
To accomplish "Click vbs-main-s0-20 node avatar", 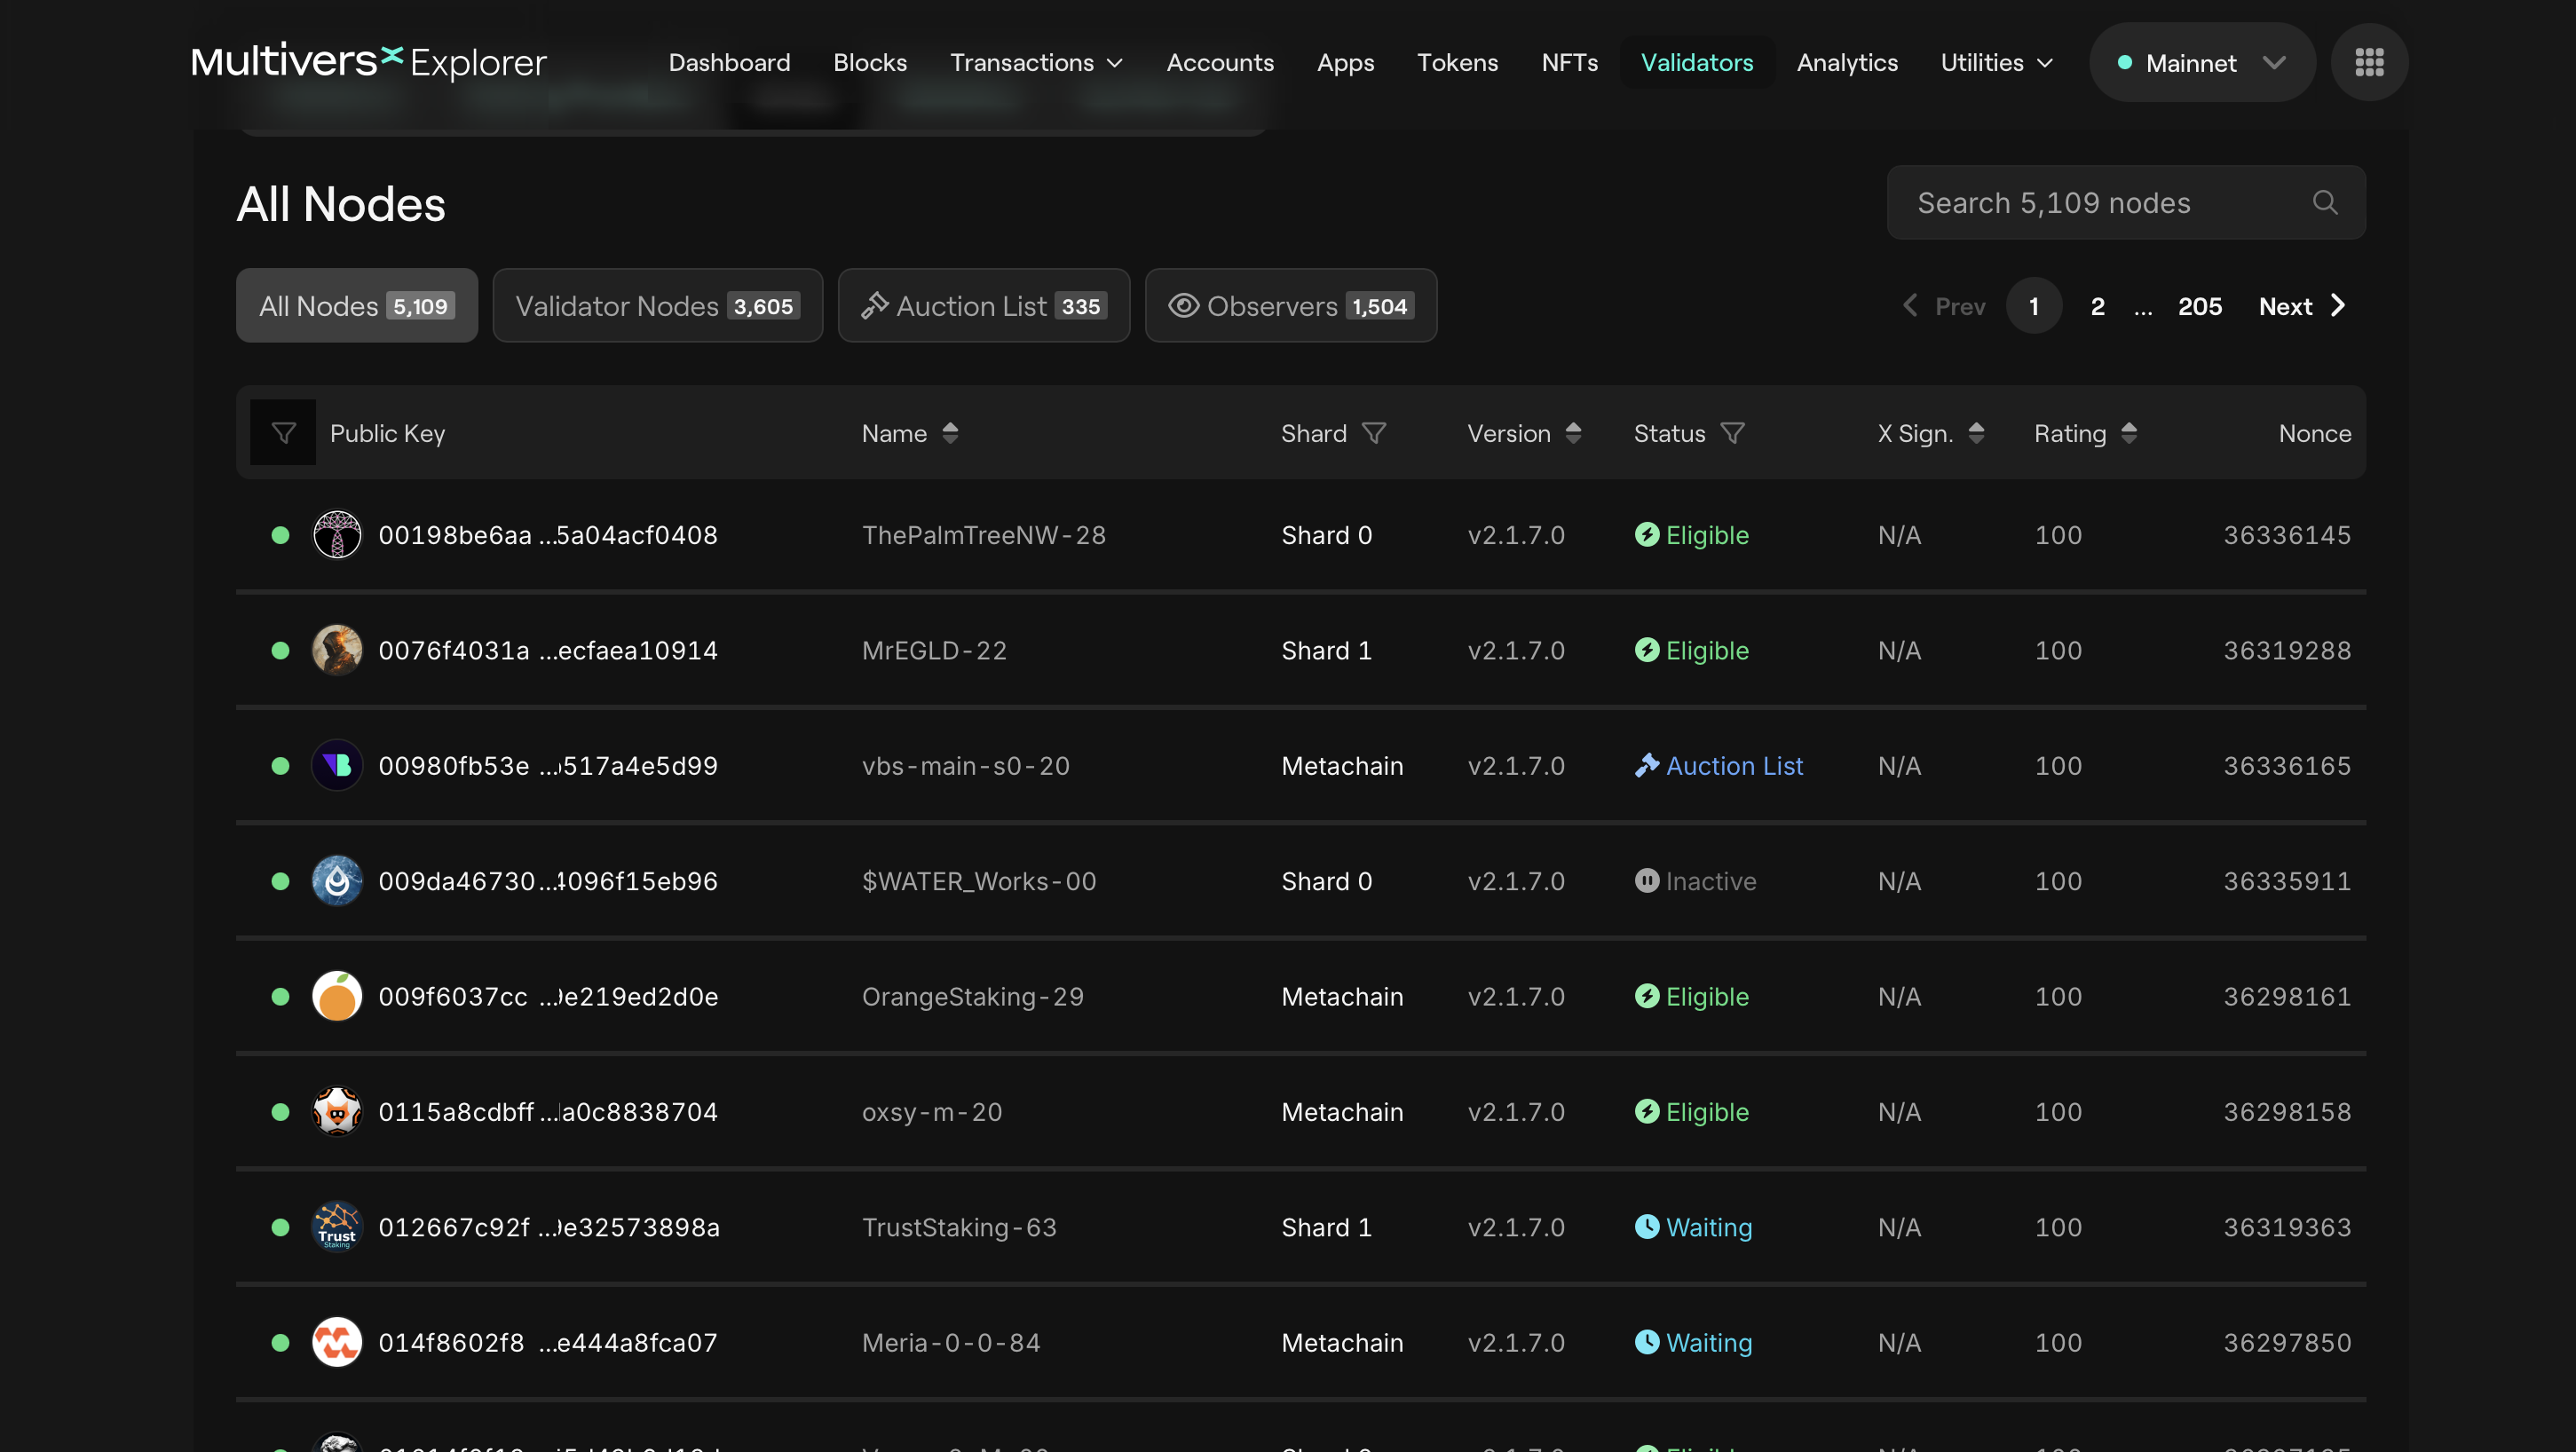I will point(337,766).
